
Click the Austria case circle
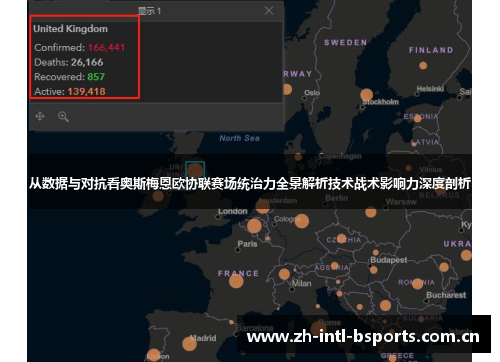[x=334, y=266]
